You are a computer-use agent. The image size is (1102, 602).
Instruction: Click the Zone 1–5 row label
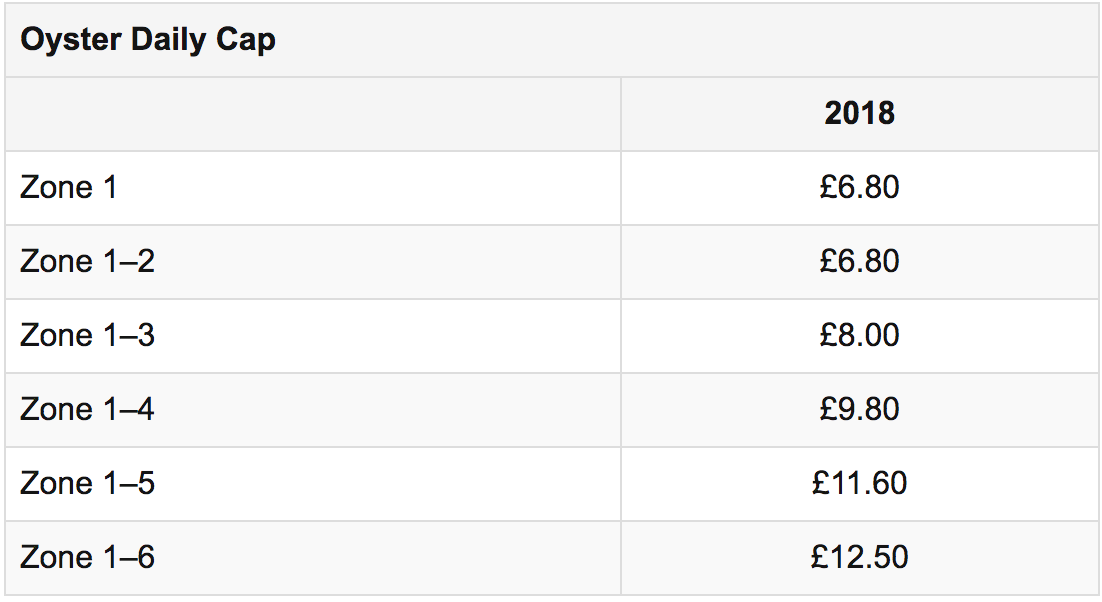tap(87, 483)
